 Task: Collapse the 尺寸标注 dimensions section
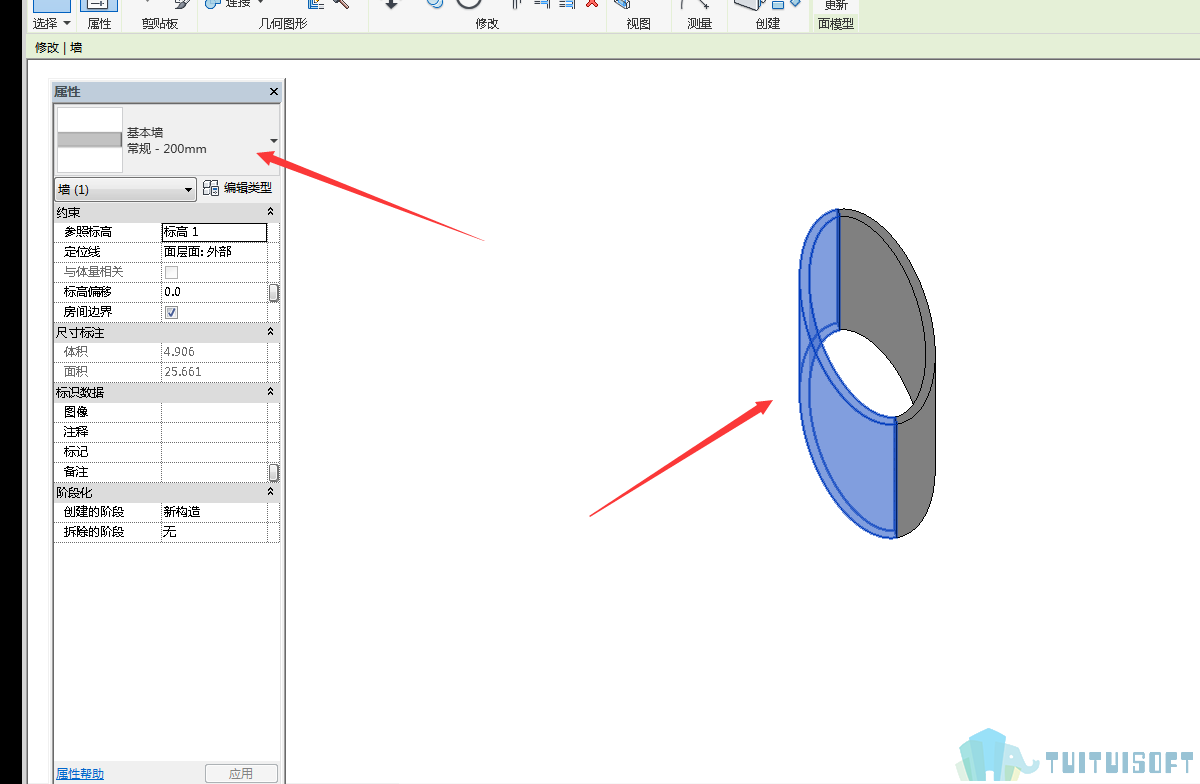click(x=270, y=332)
